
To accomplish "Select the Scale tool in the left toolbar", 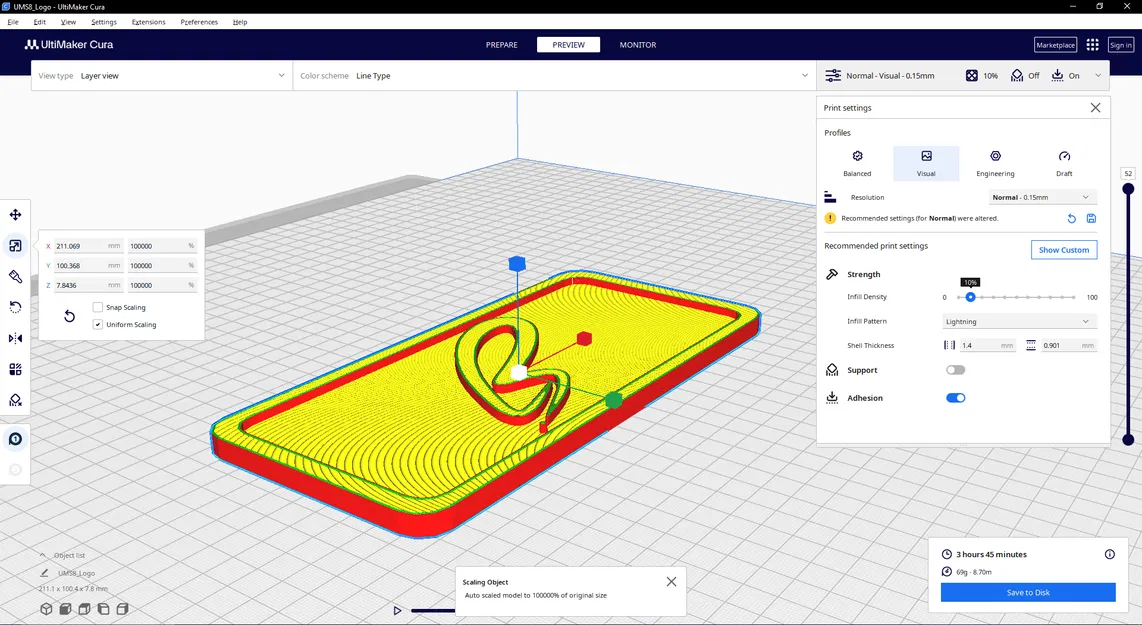I will (15, 245).
